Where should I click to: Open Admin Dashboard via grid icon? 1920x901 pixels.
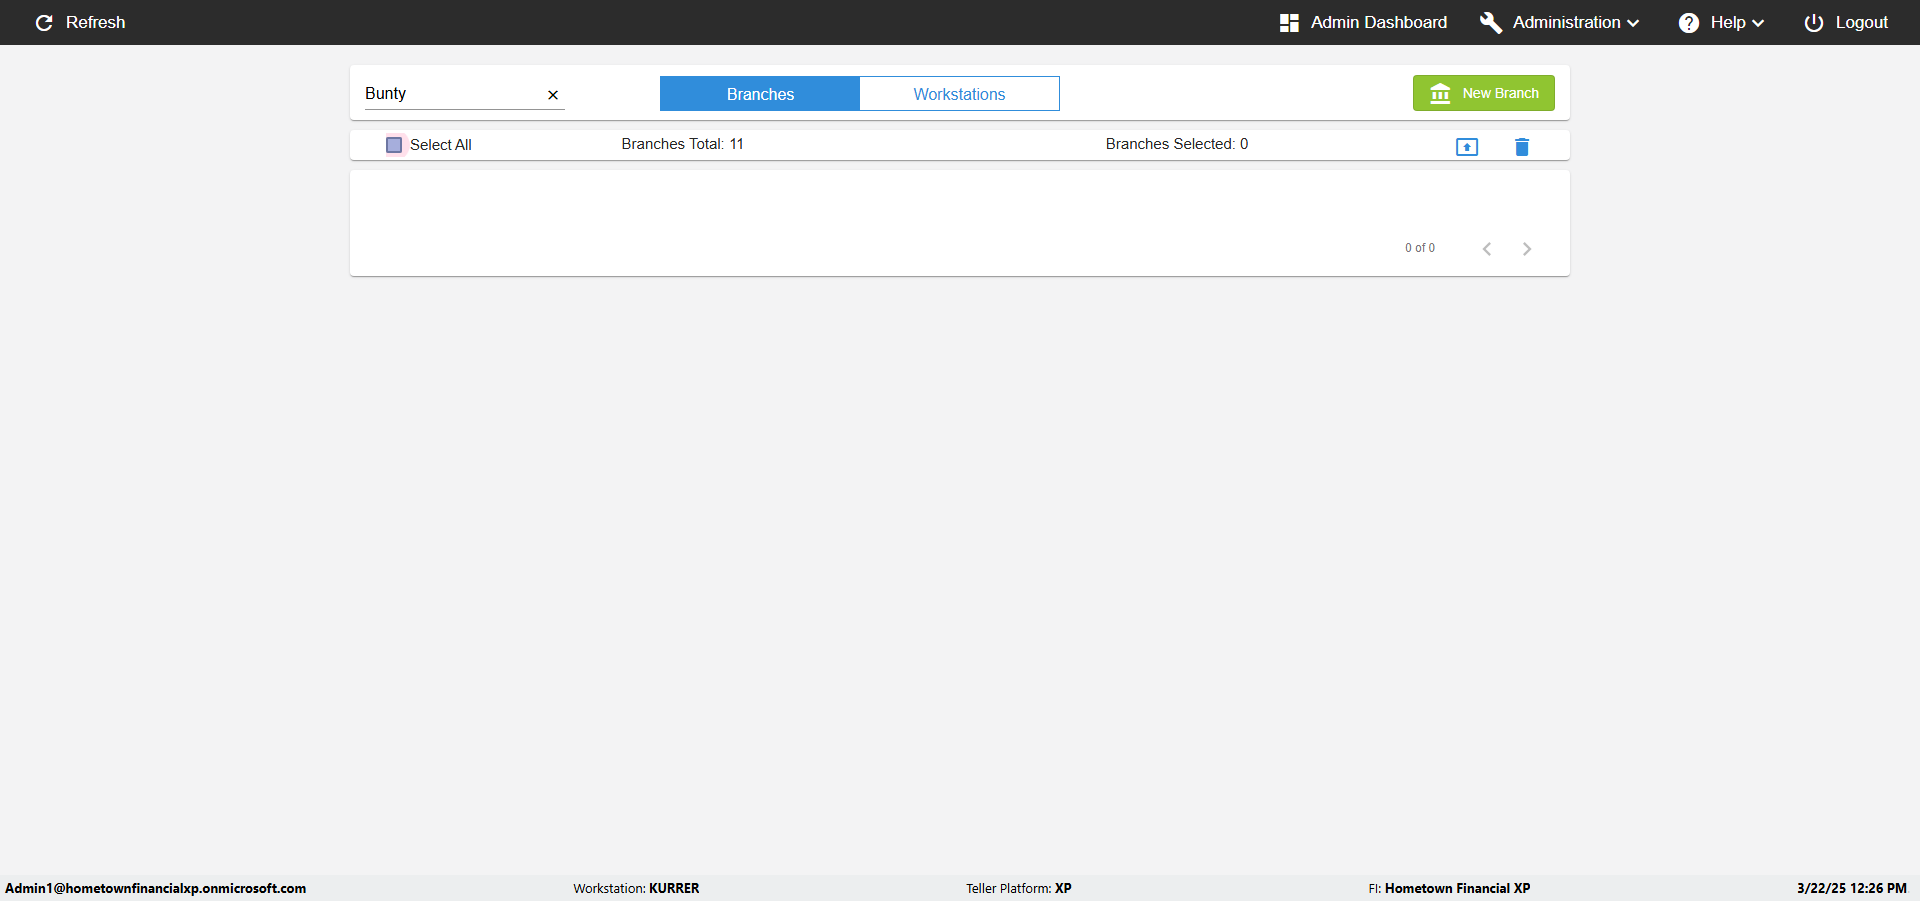tap(1289, 22)
